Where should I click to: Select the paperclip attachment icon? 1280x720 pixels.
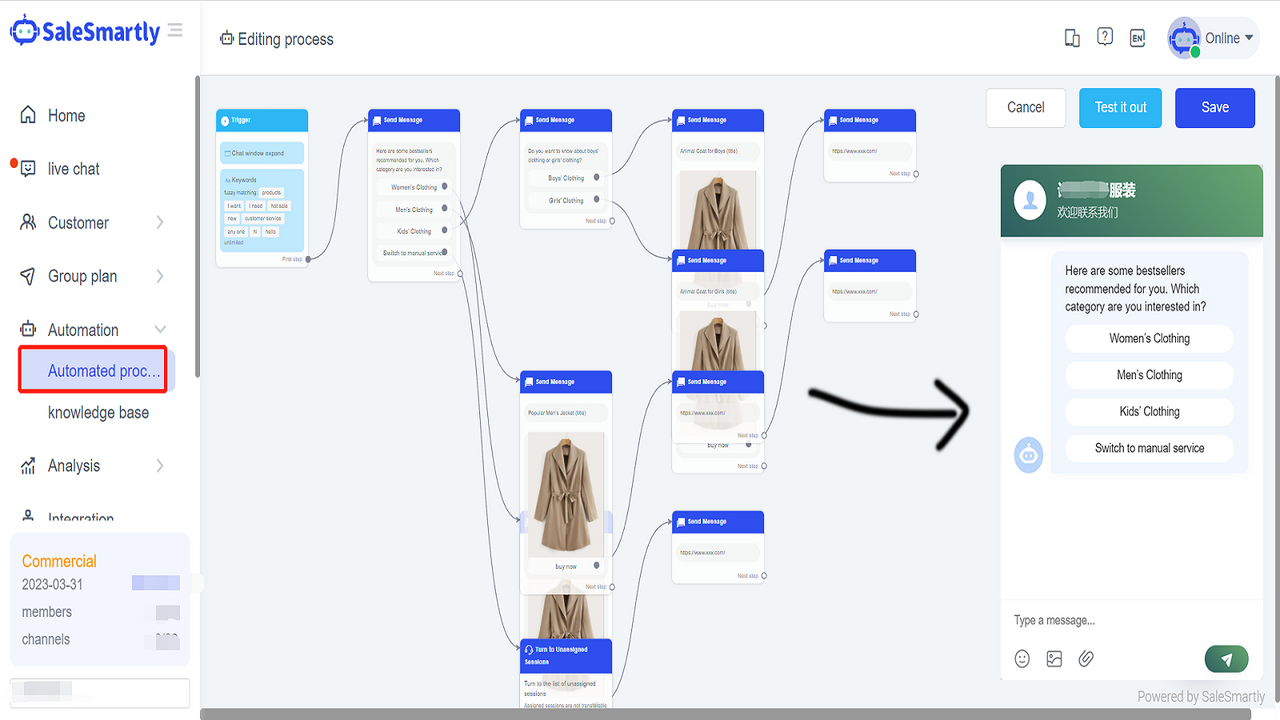click(x=1086, y=658)
